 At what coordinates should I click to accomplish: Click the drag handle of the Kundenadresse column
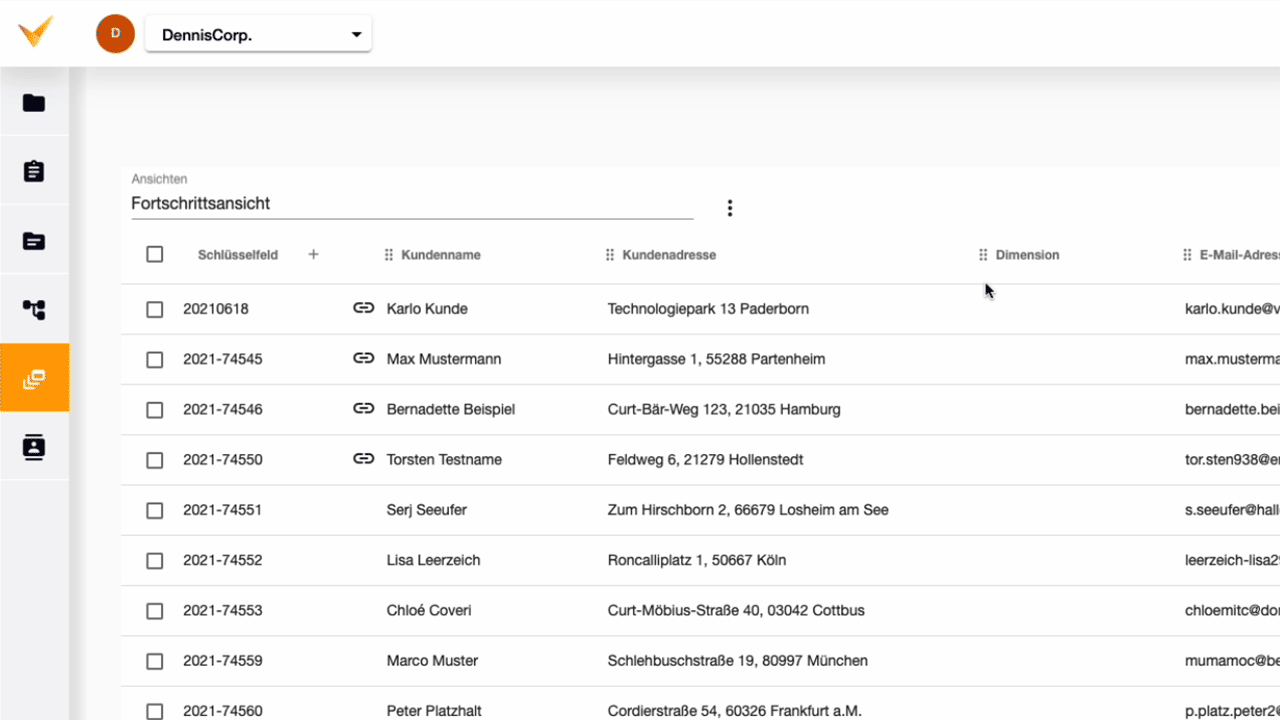610,255
